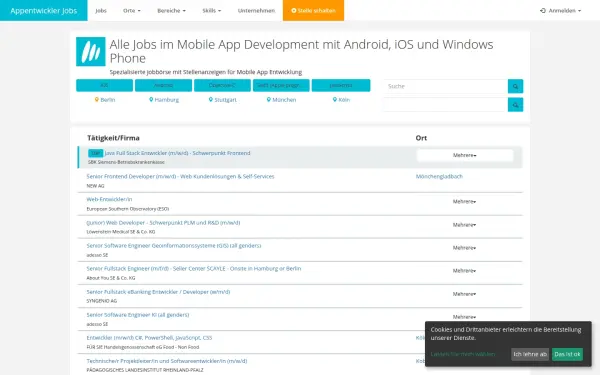Open (Junior) Web Developer PLM und R&D job

pyautogui.click(x=163, y=223)
